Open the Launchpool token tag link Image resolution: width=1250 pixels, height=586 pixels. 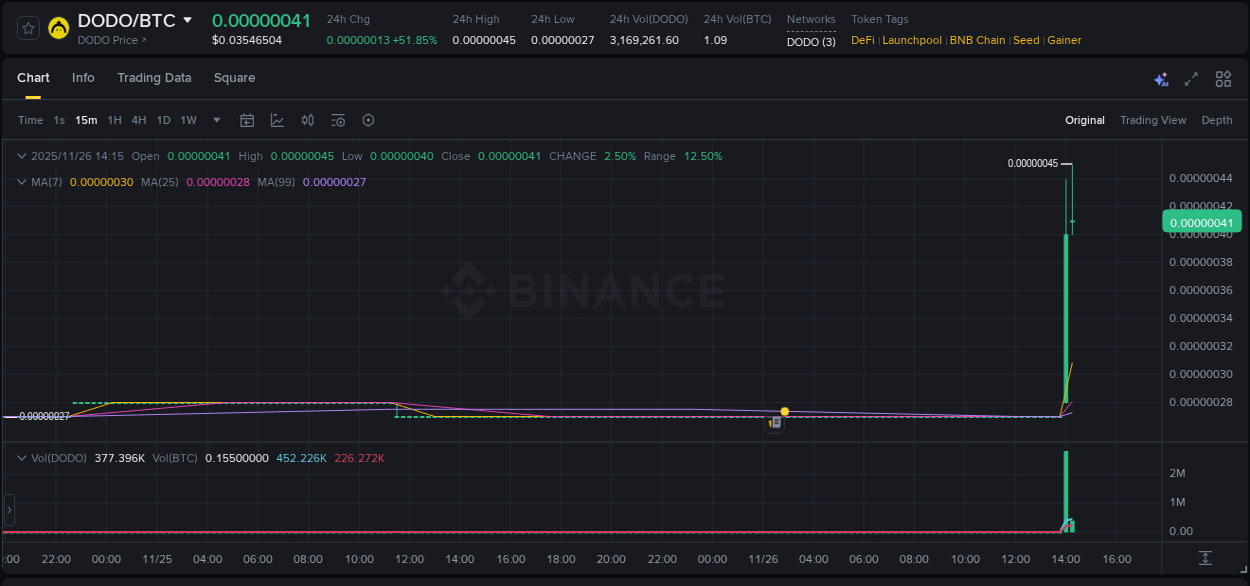click(x=911, y=40)
